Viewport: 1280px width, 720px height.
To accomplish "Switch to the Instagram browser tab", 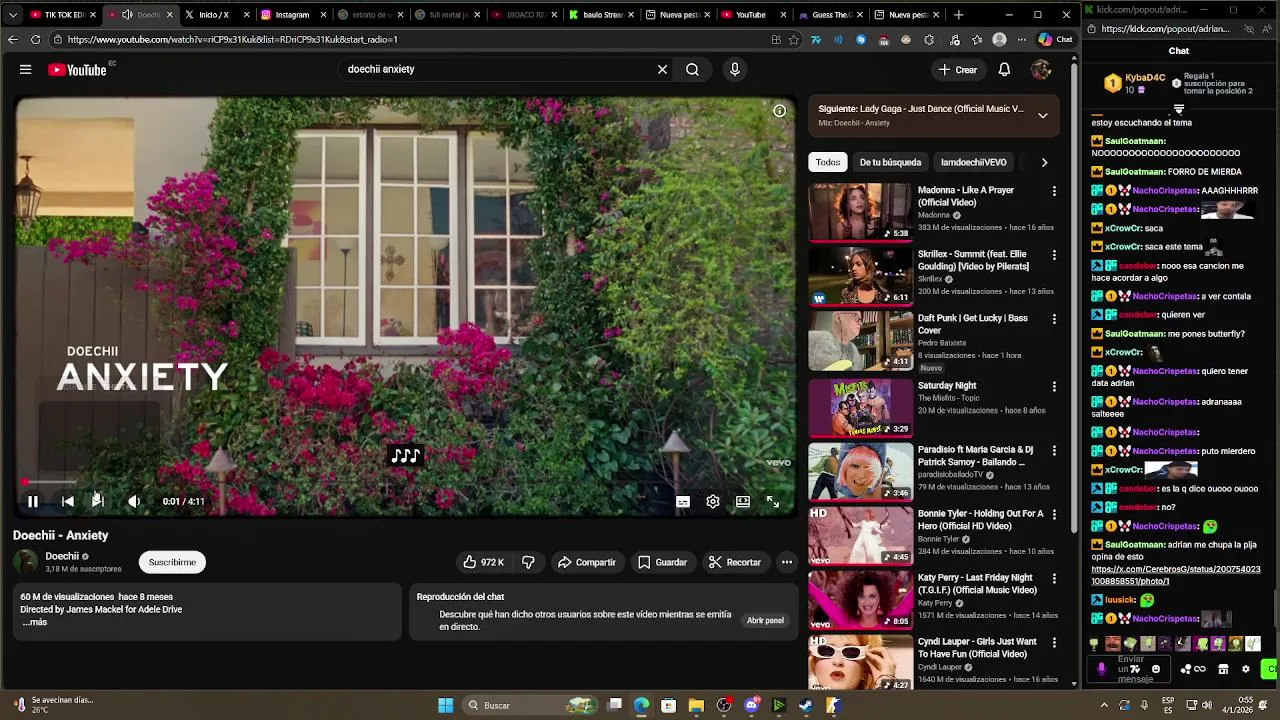I will [291, 15].
